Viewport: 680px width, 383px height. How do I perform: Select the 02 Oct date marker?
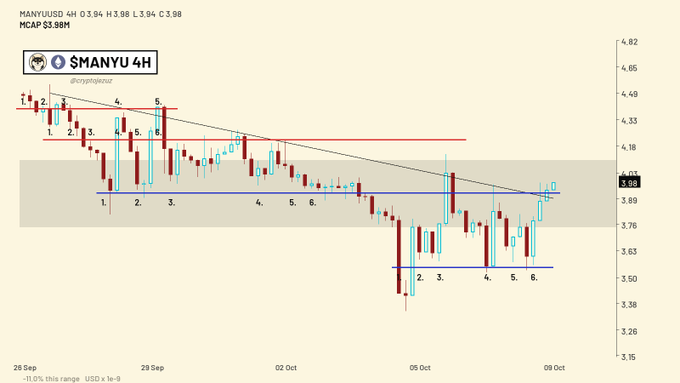tap(286, 368)
